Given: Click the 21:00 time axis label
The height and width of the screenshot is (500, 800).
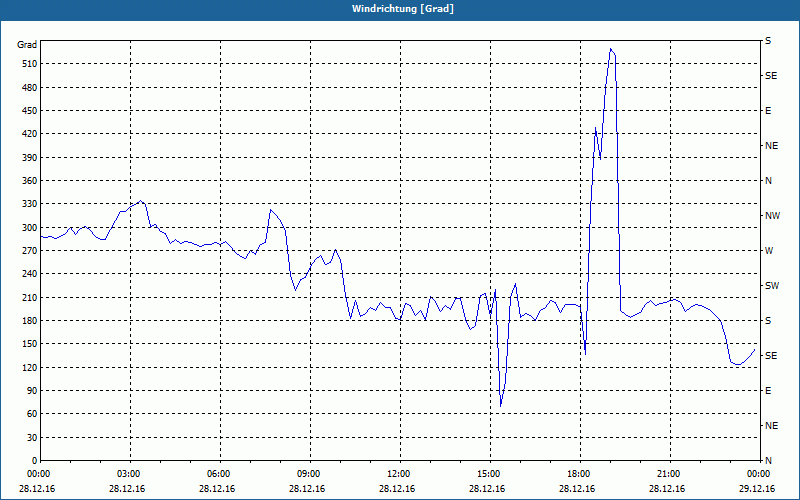Looking at the screenshot, I should pos(668,474).
